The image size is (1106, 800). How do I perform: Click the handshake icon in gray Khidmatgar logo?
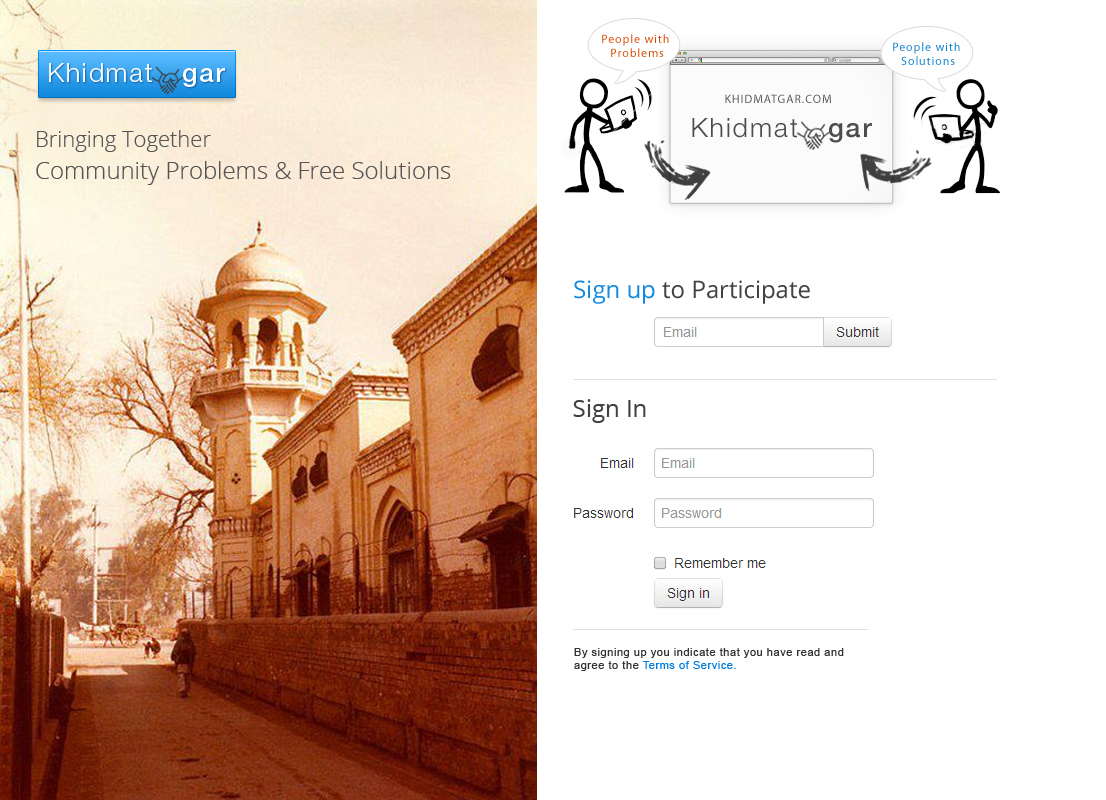[813, 135]
